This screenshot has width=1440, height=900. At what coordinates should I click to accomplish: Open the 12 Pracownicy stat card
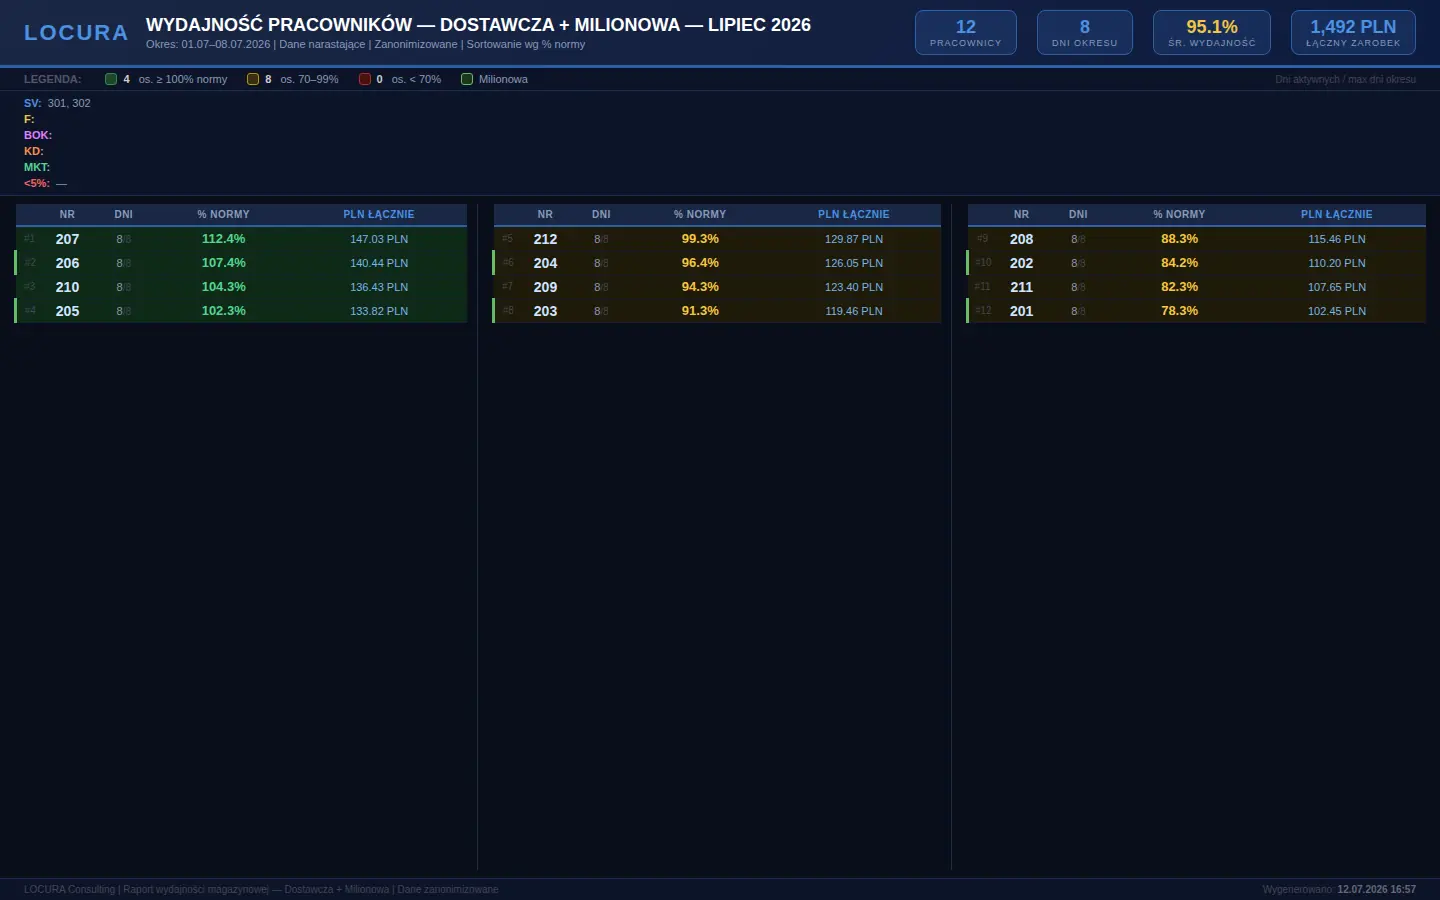click(x=966, y=33)
